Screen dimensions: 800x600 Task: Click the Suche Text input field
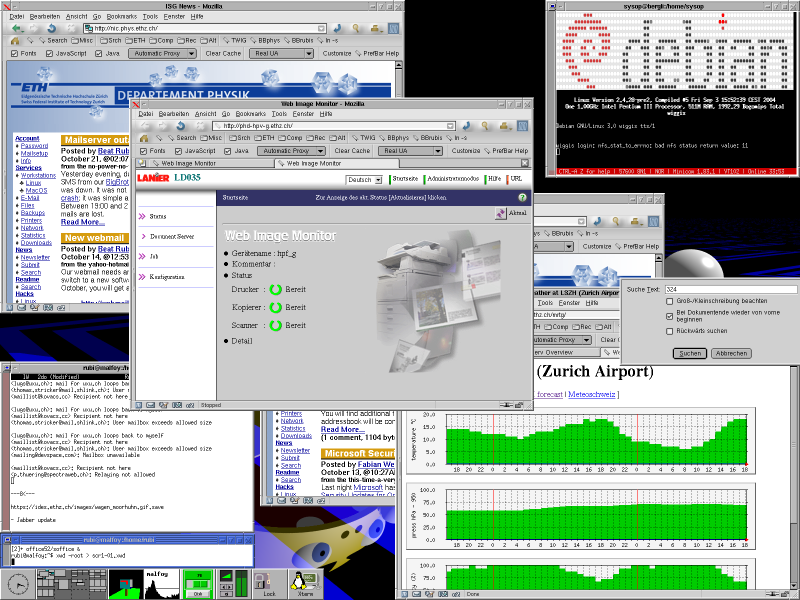pyautogui.click(x=731, y=289)
